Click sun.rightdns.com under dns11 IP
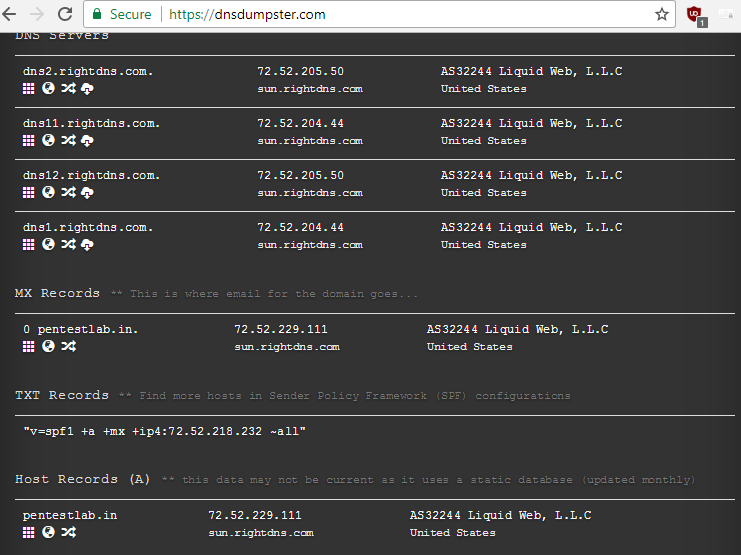This screenshot has height=555, width=741. click(x=310, y=141)
